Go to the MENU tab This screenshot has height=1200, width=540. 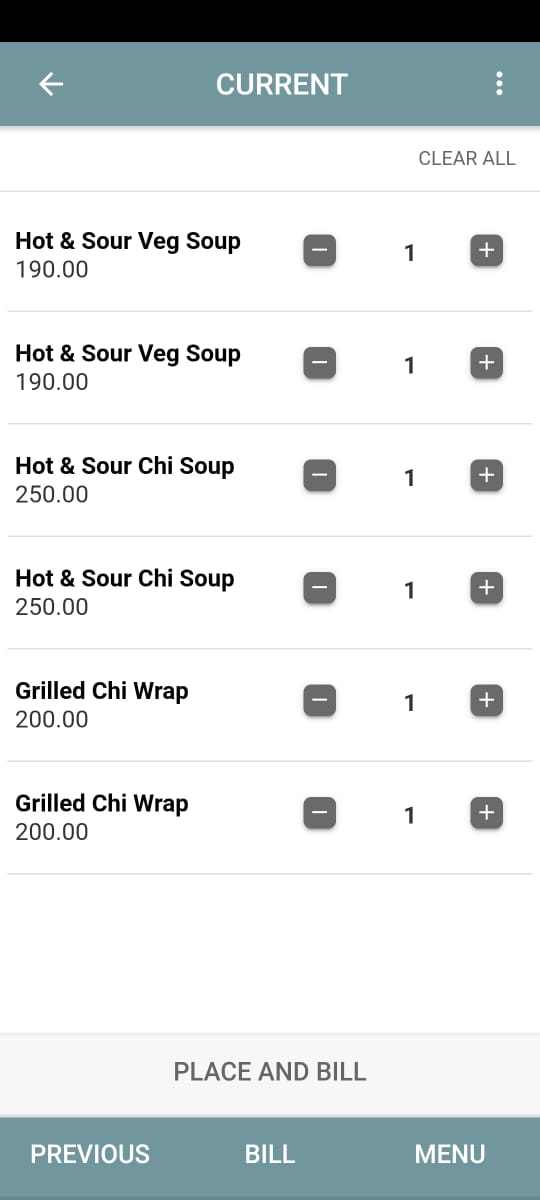[x=450, y=1154]
